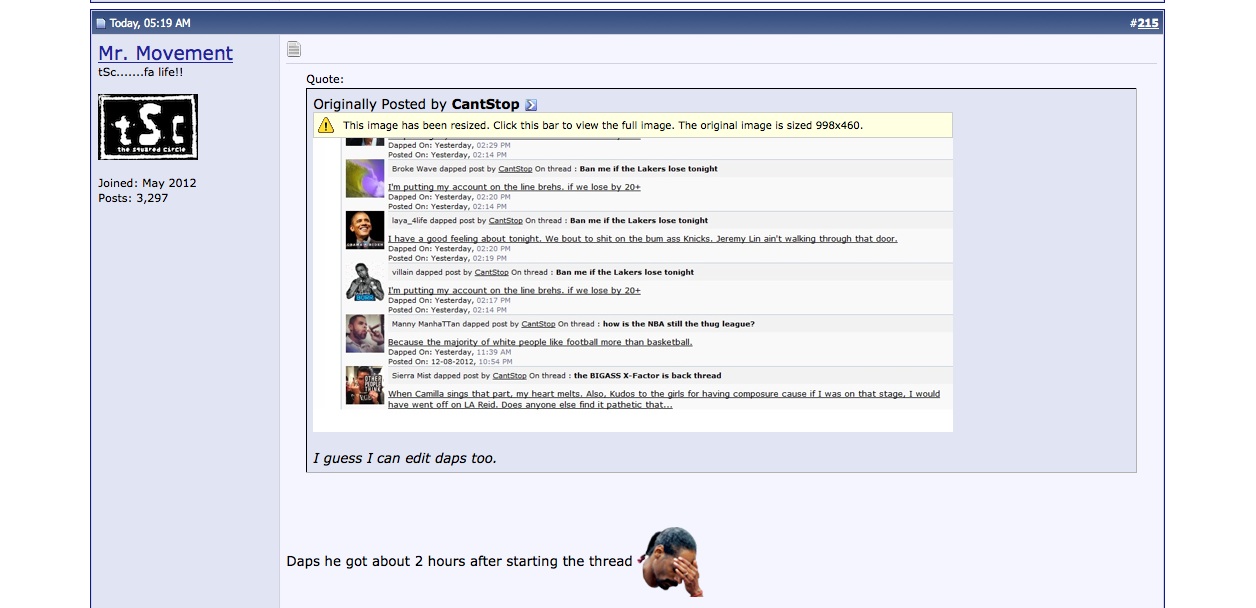This screenshot has width=1256, height=608.
Task: Click the tSc squared circle avatar
Action: pyautogui.click(x=148, y=127)
